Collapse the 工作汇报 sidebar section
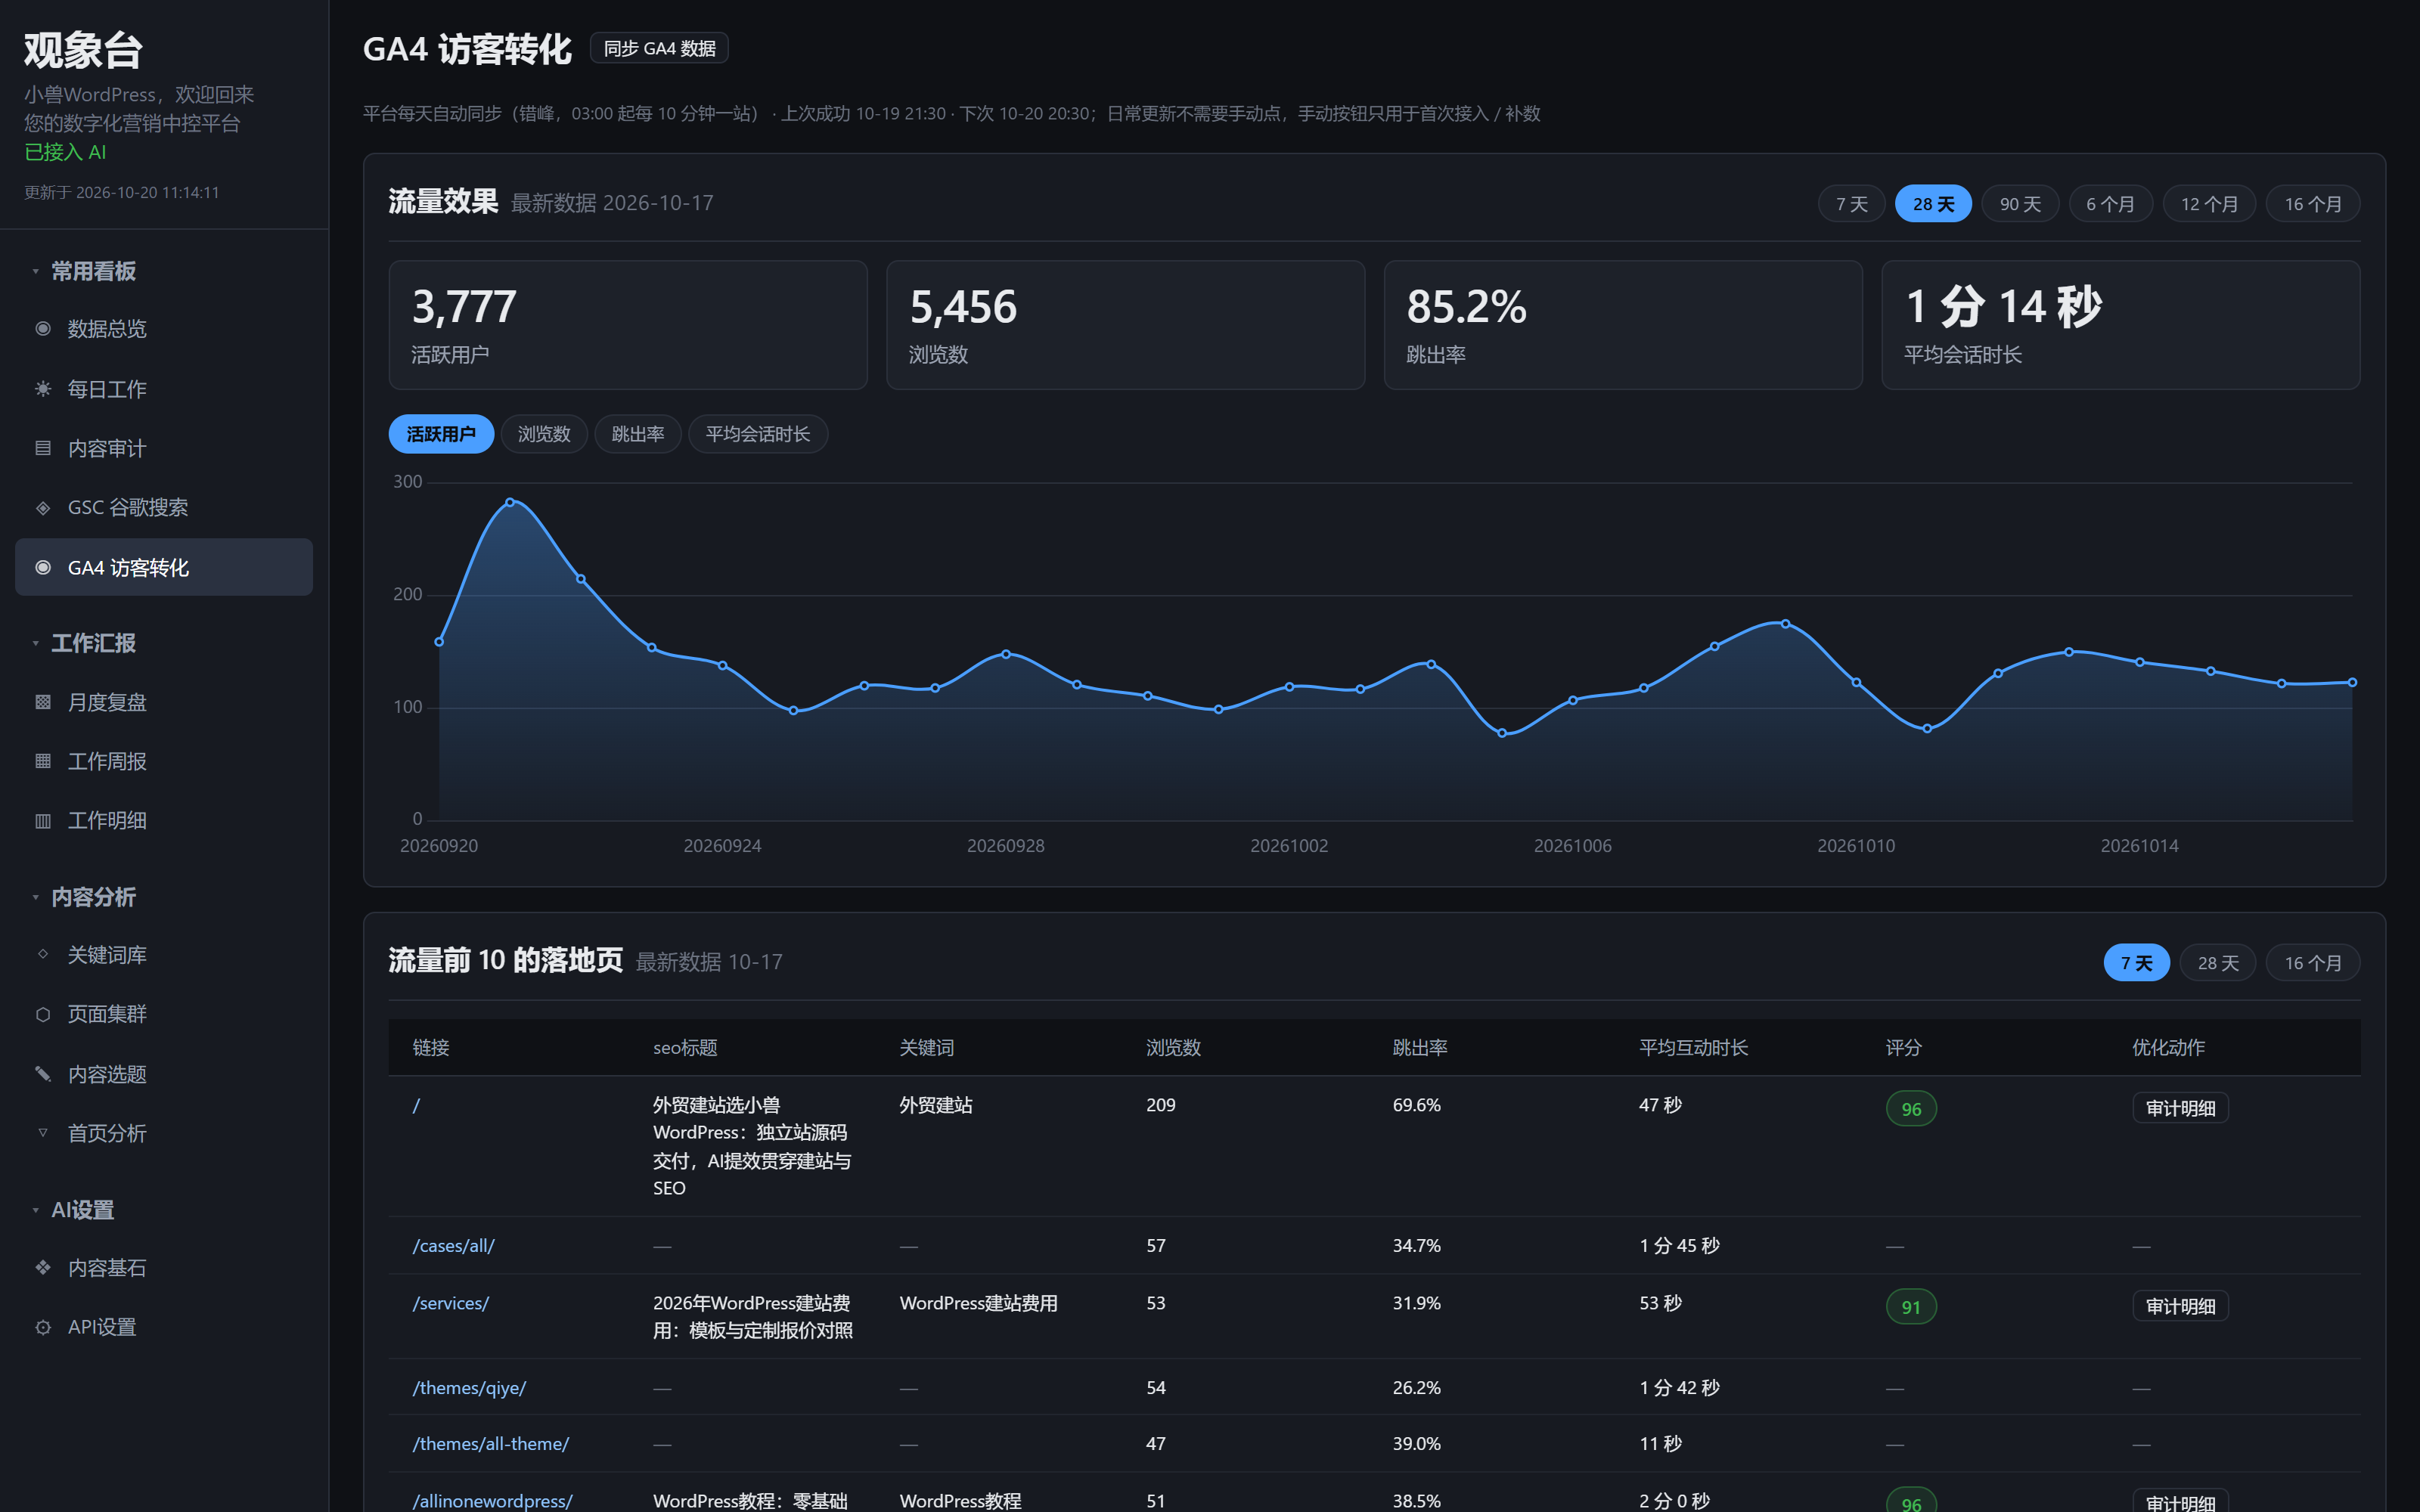 click(x=36, y=643)
